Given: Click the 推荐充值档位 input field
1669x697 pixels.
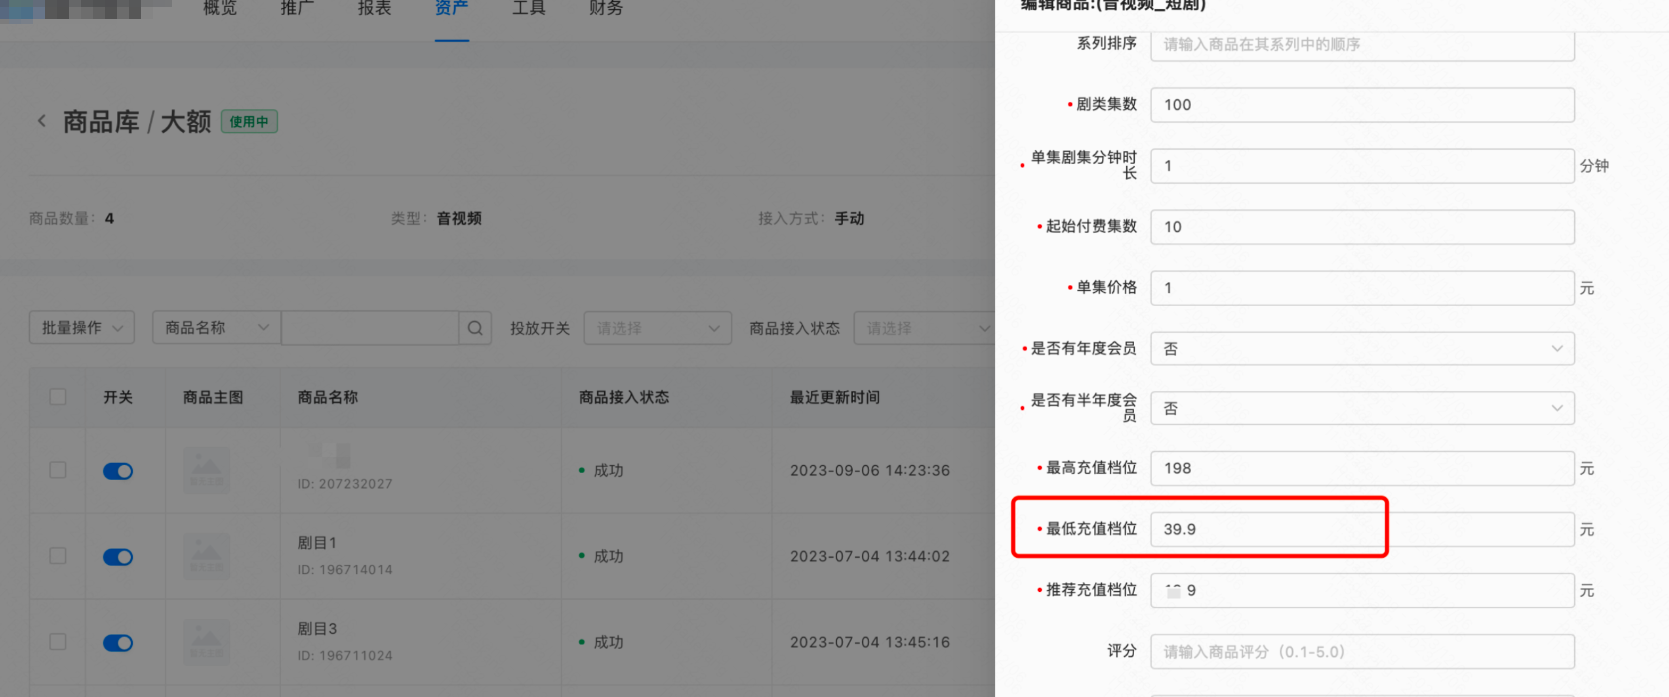Looking at the screenshot, I should click(1362, 590).
